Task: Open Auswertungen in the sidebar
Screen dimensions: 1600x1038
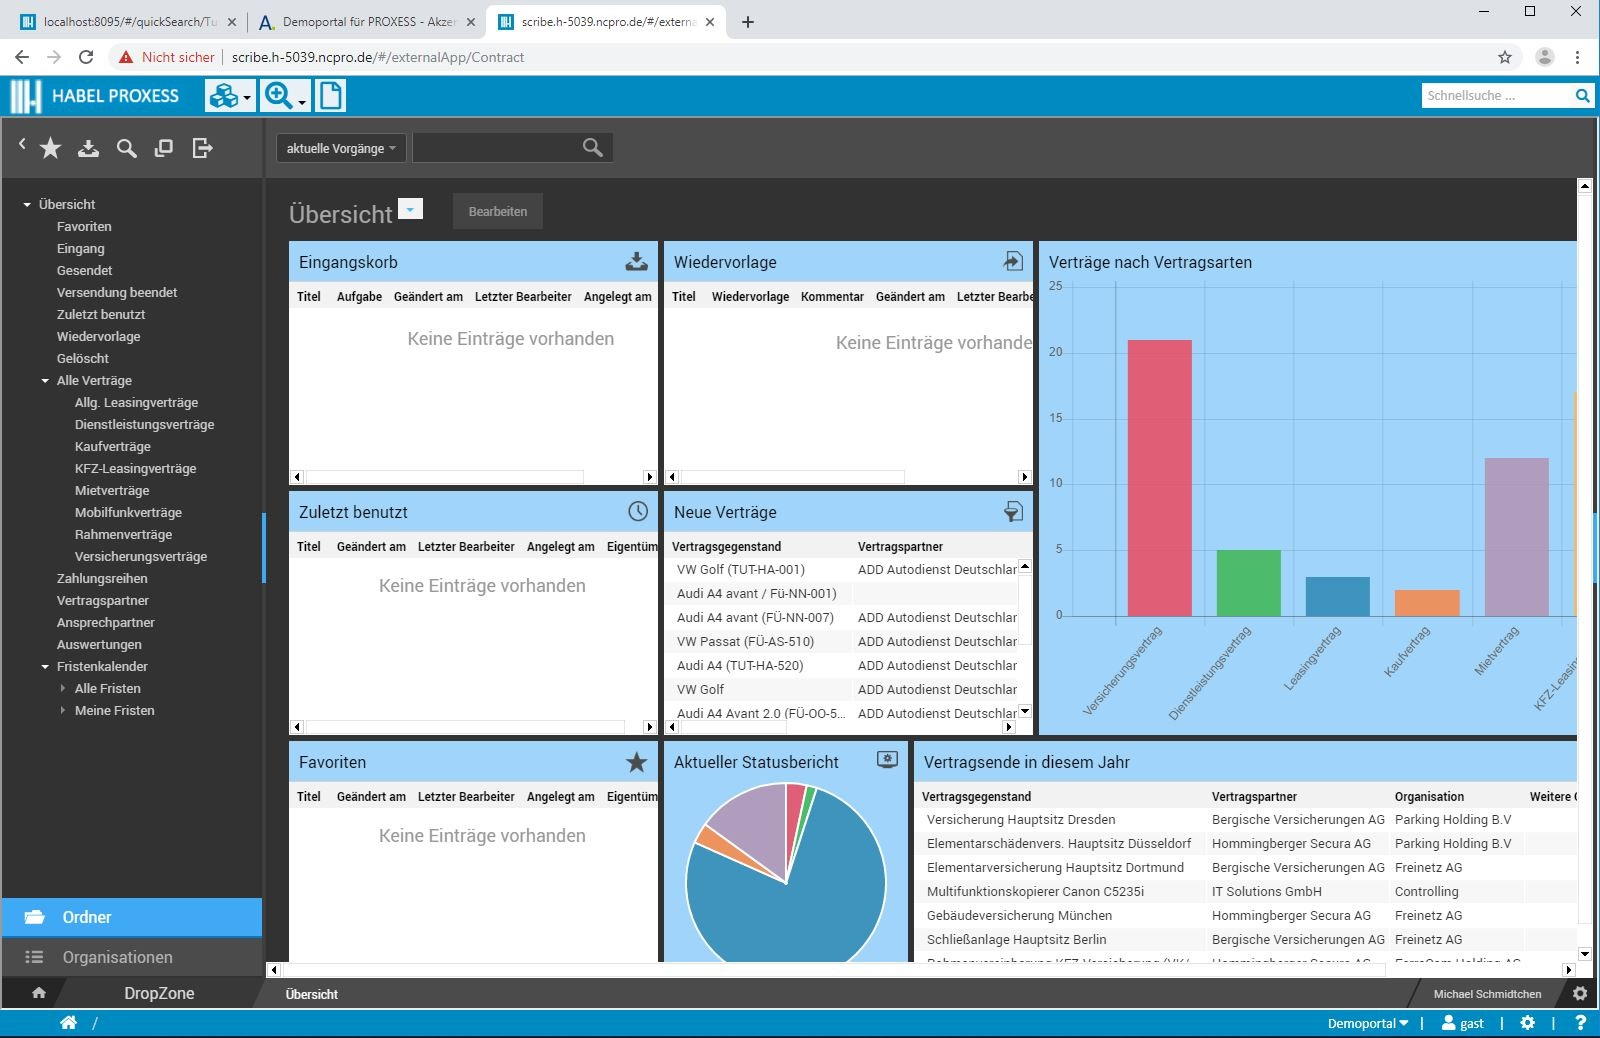Action: [x=99, y=645]
